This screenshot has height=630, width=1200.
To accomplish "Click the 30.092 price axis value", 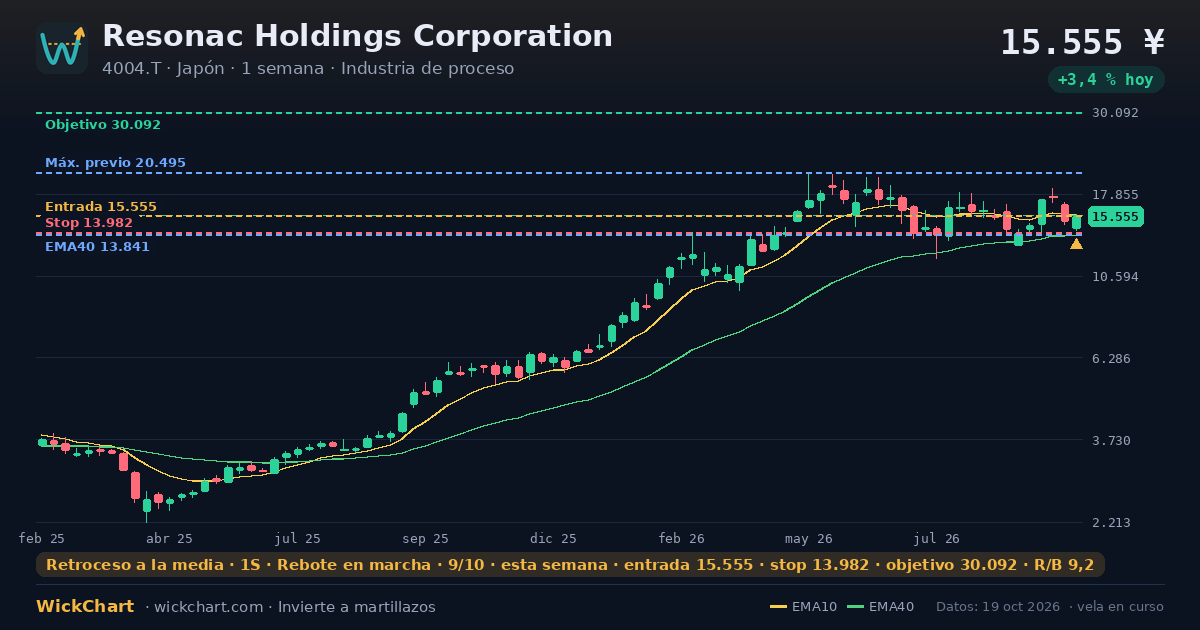I will coord(1114,113).
